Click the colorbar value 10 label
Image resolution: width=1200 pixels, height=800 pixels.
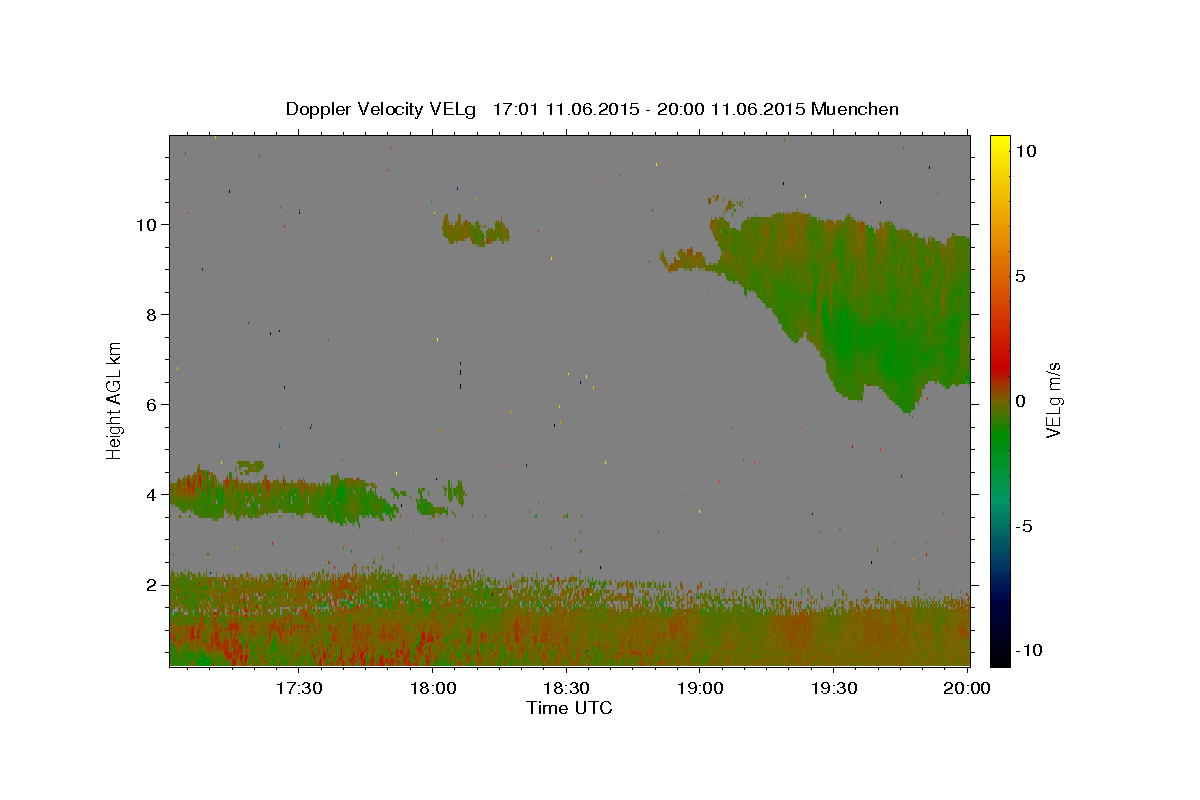tap(1025, 150)
